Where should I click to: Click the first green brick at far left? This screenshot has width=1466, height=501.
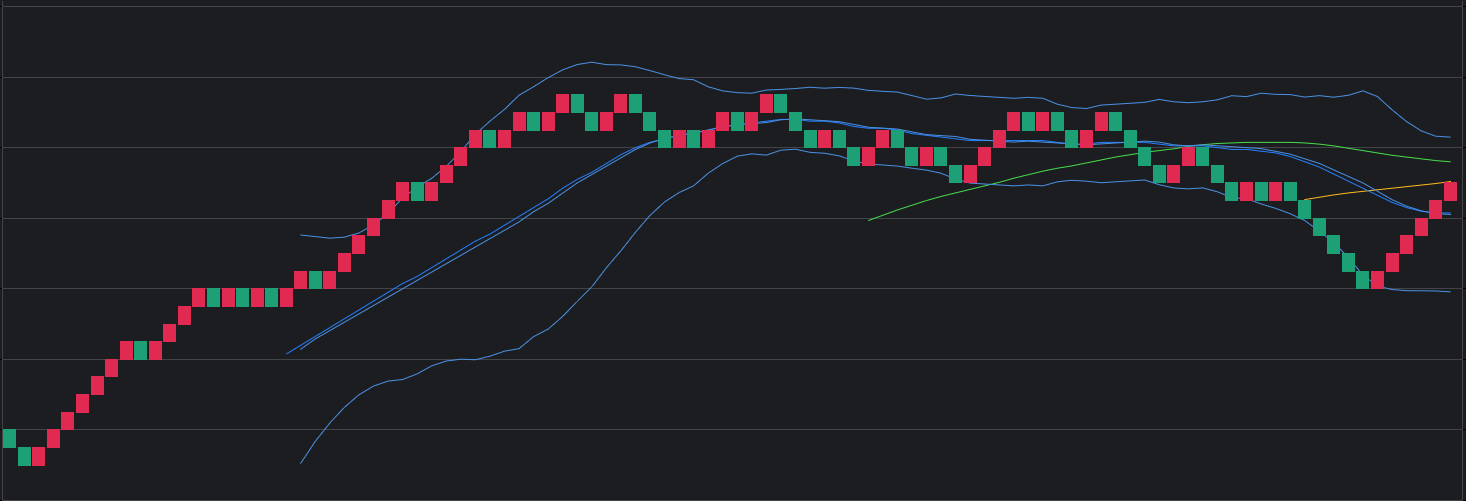coord(9,438)
